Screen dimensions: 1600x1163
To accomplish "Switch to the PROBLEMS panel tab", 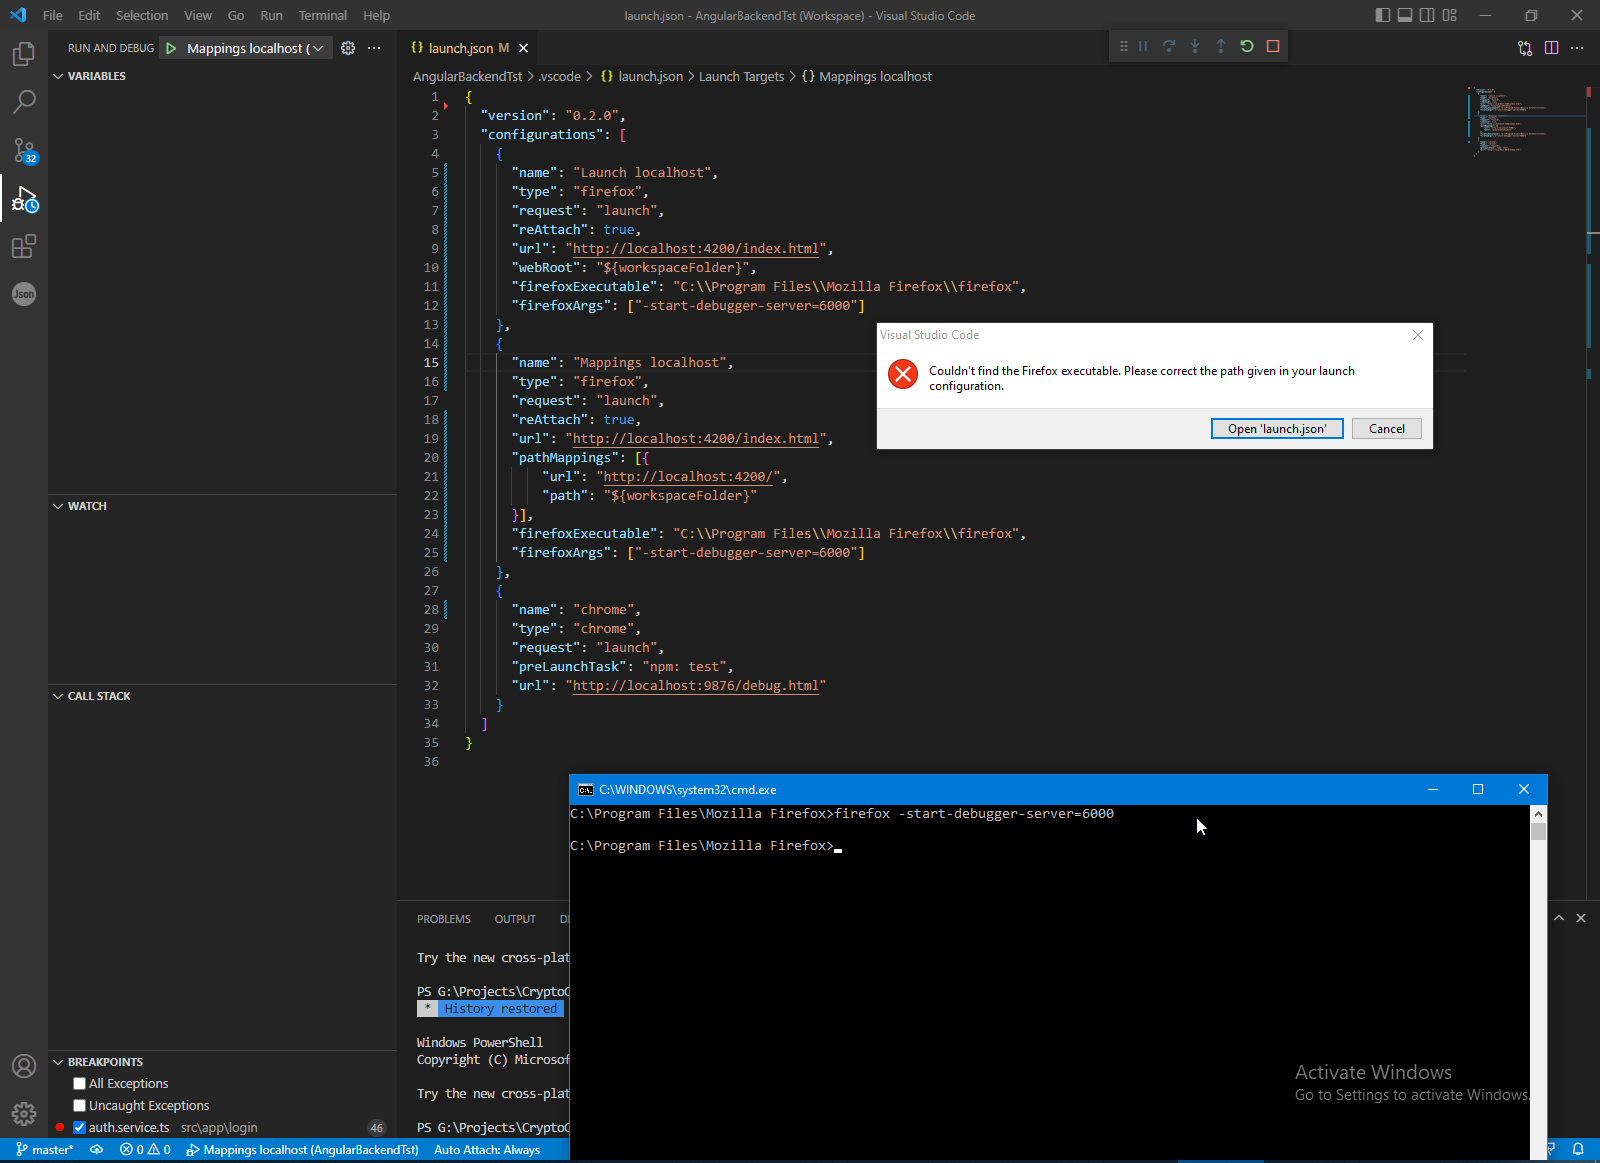I will click(444, 919).
